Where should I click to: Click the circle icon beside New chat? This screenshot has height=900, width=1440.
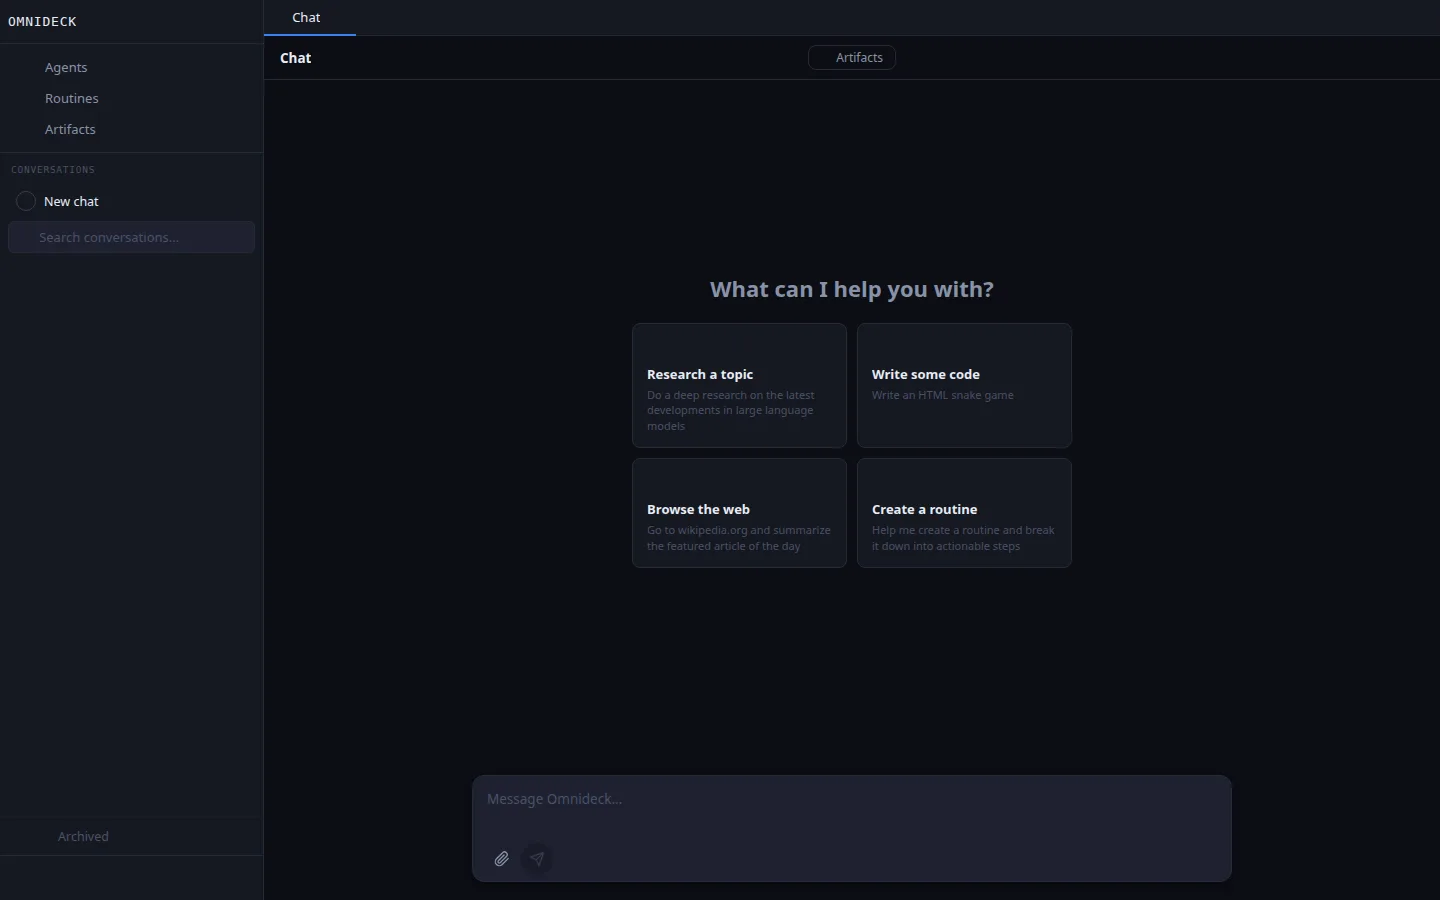click(26, 201)
